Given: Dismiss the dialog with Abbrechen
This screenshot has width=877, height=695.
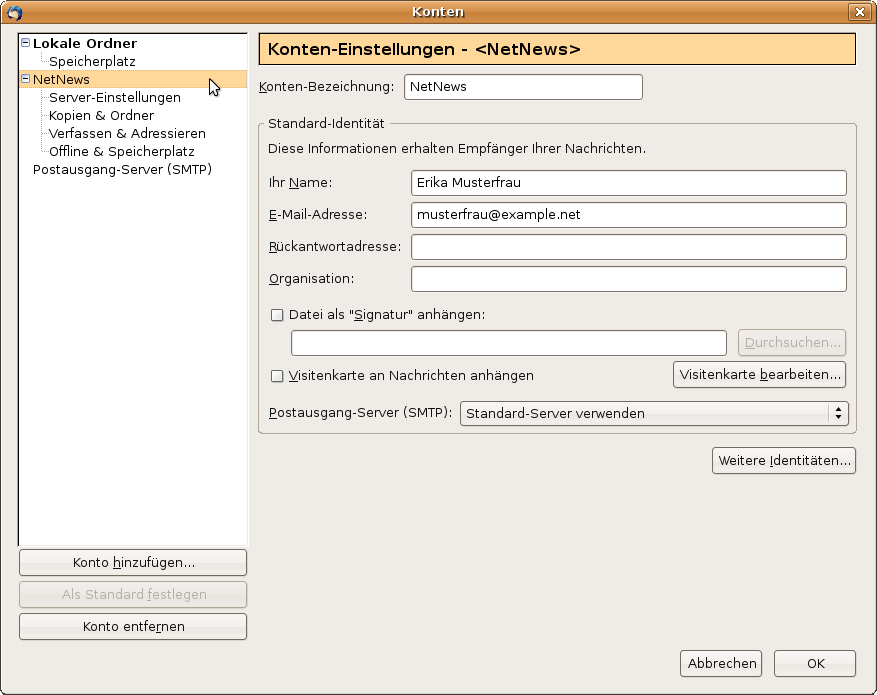Looking at the screenshot, I should pyautogui.click(x=721, y=663).
